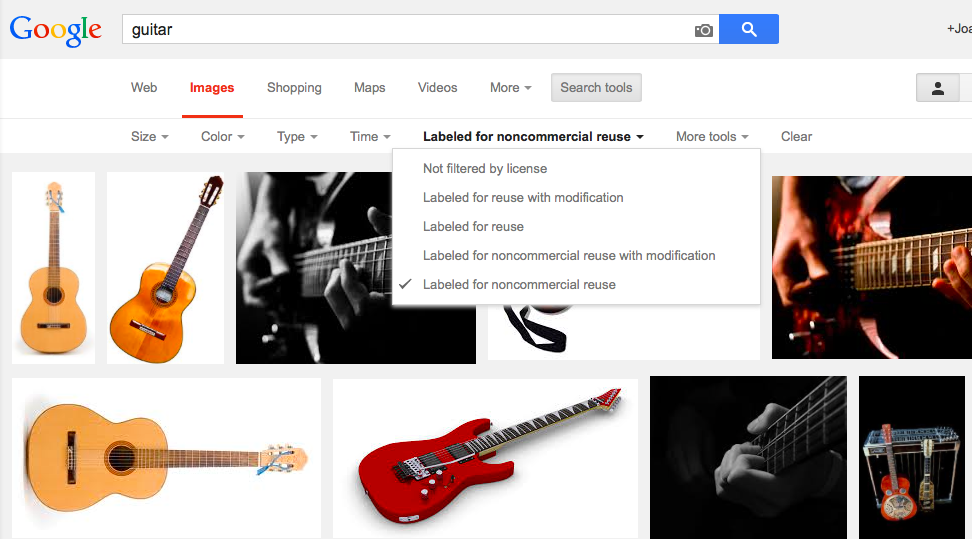Click Clear to reset filters
Image resolution: width=972 pixels, height=539 pixels.
coord(796,137)
